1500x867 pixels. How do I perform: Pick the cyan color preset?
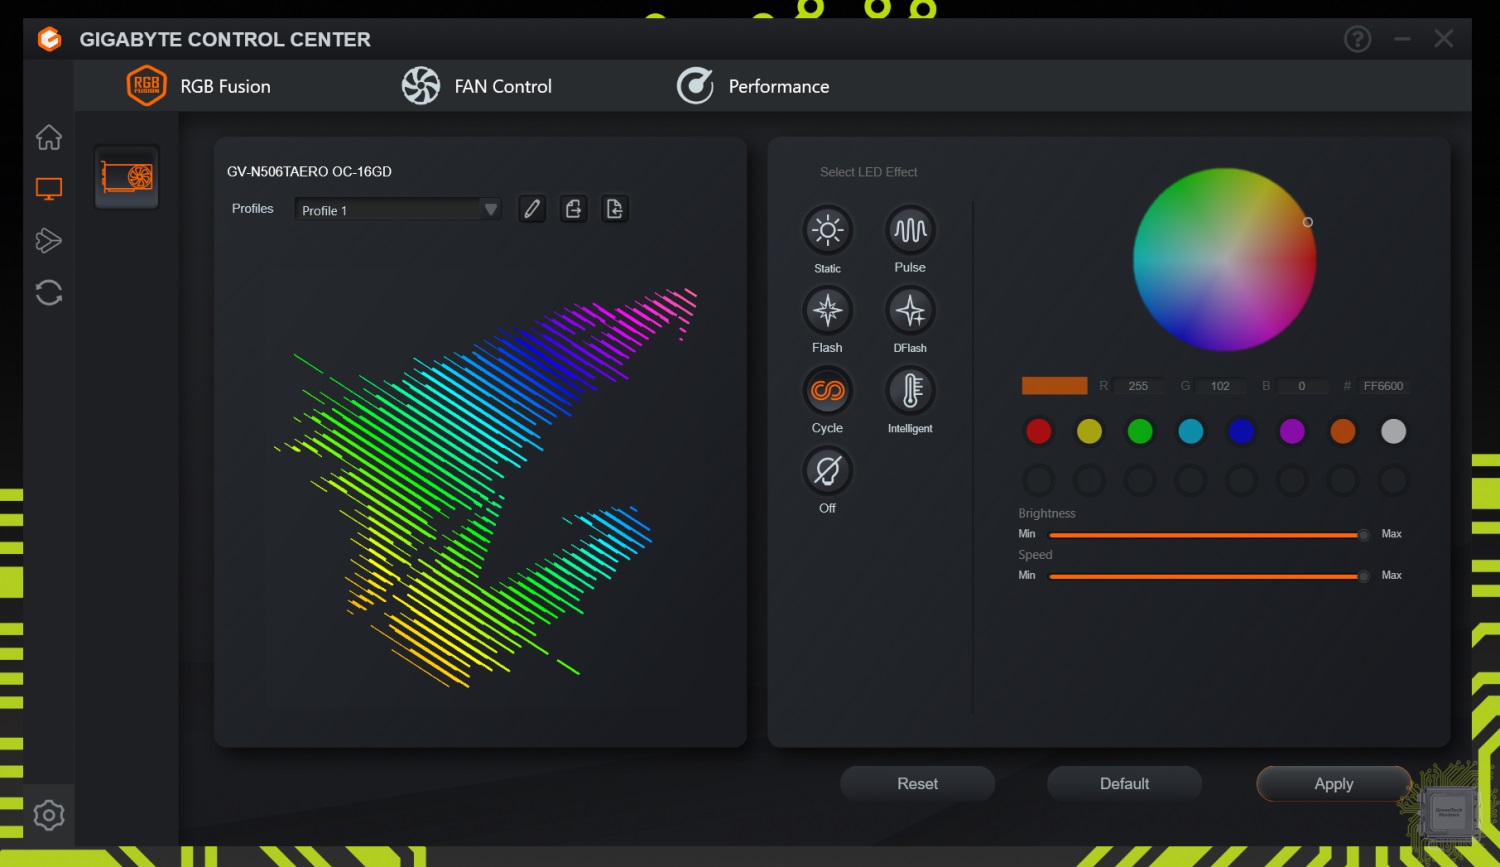pos(1190,431)
